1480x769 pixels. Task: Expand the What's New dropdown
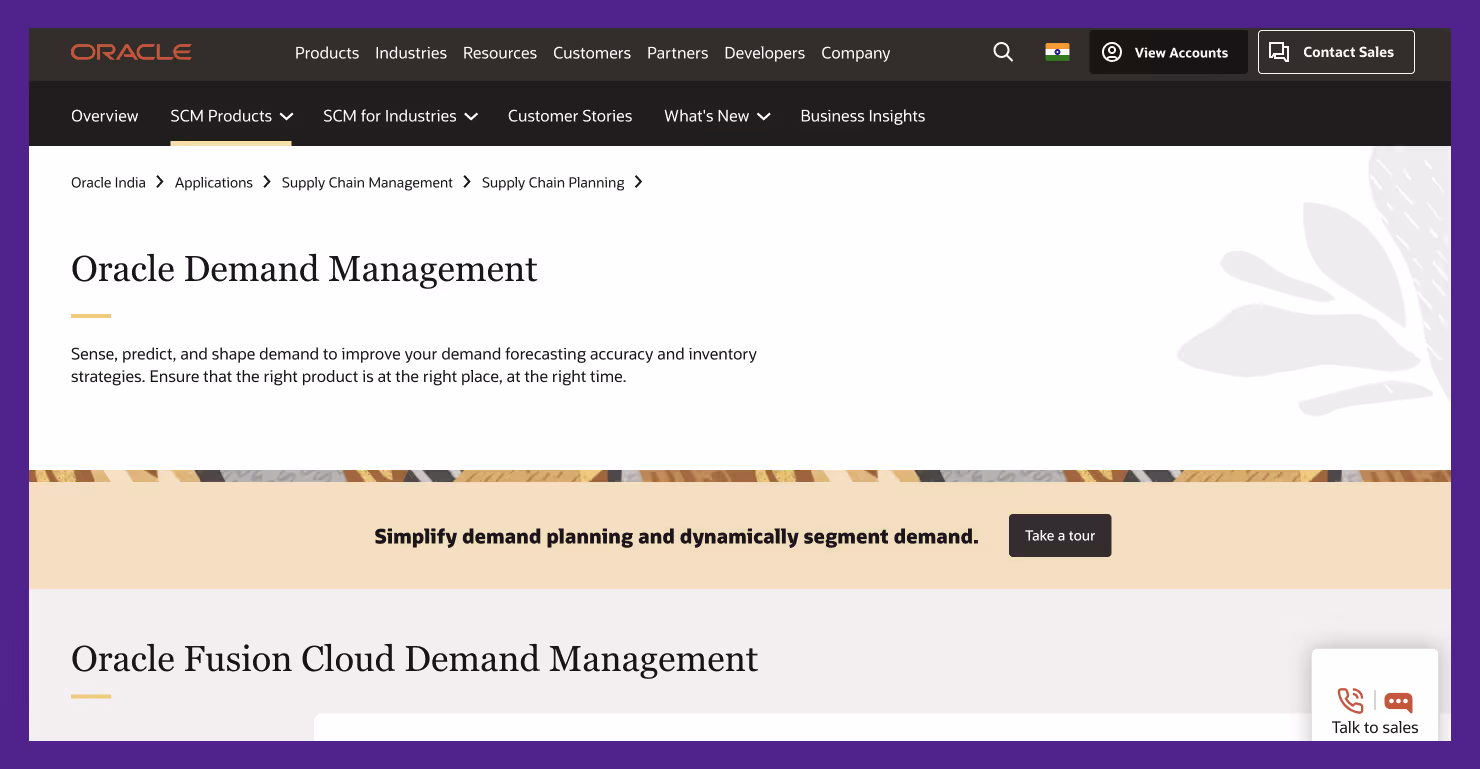717,116
